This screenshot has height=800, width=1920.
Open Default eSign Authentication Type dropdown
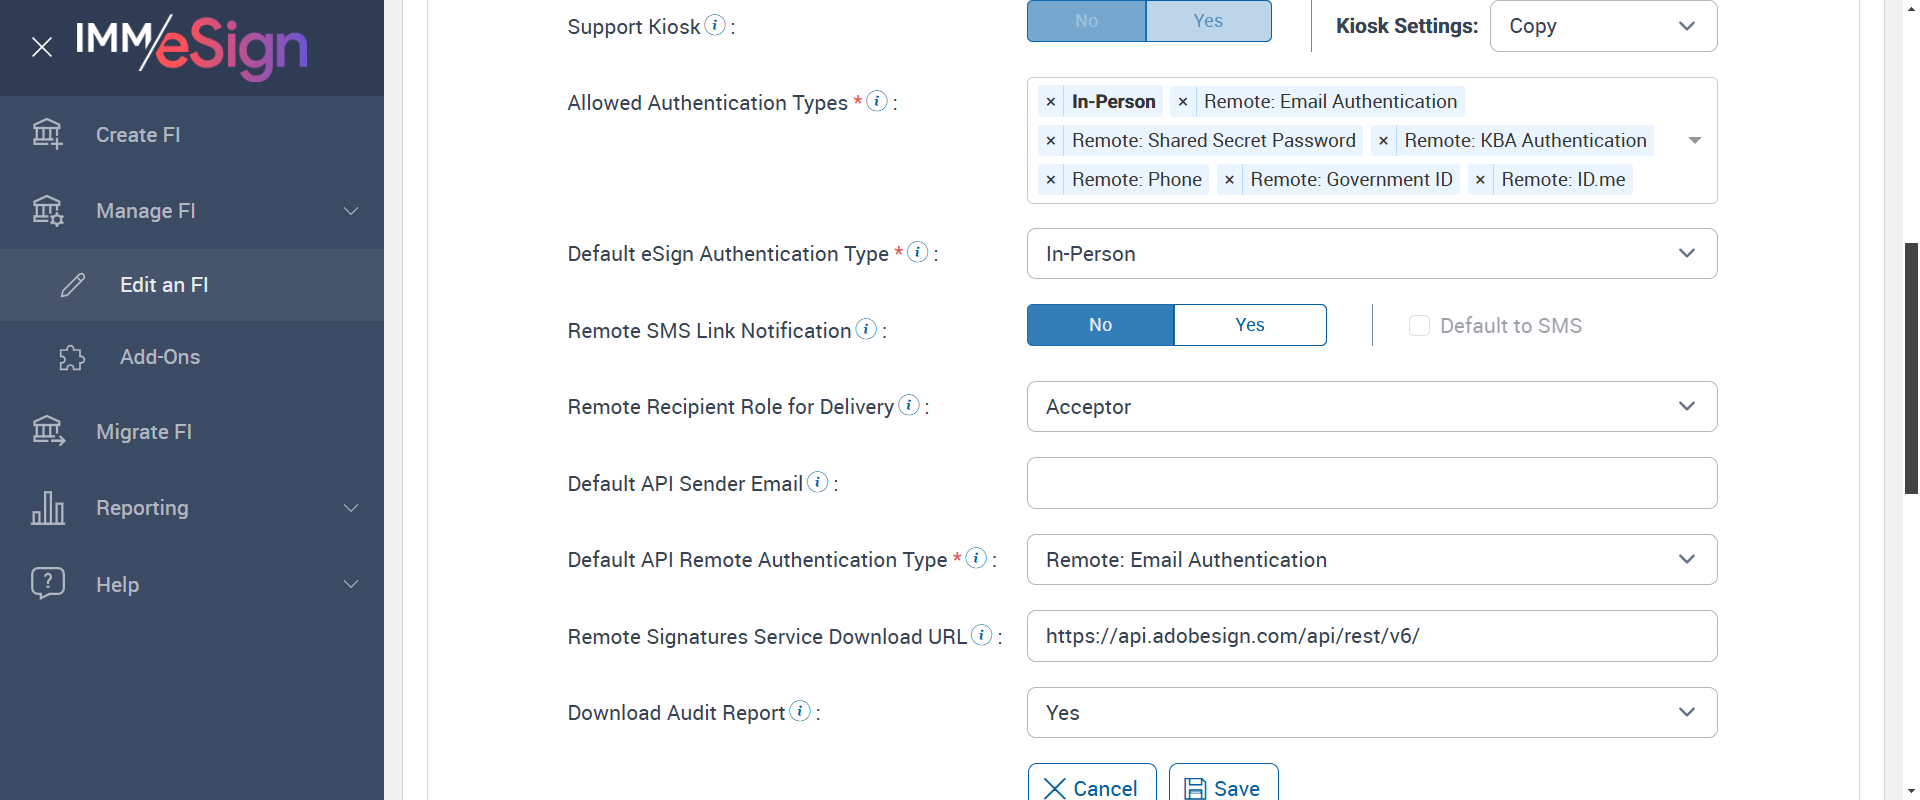[x=1371, y=254]
